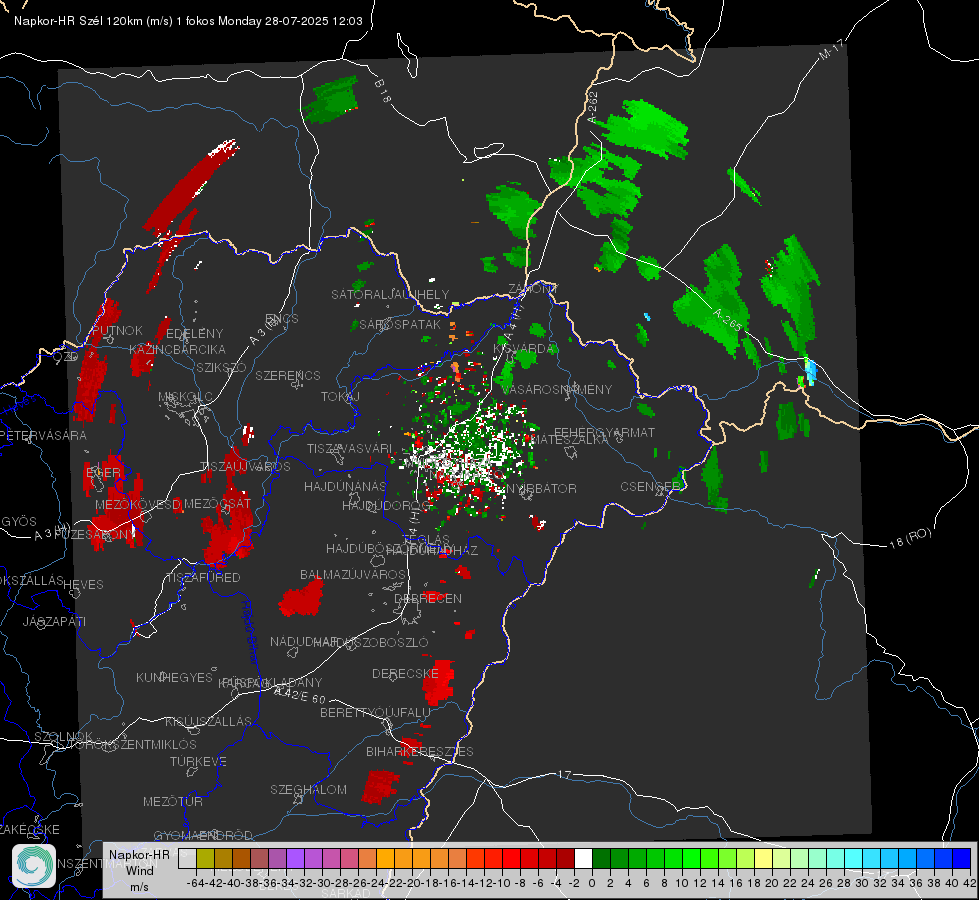Click the road 17 label
Screen dimensions: 979x900
(x=564, y=774)
